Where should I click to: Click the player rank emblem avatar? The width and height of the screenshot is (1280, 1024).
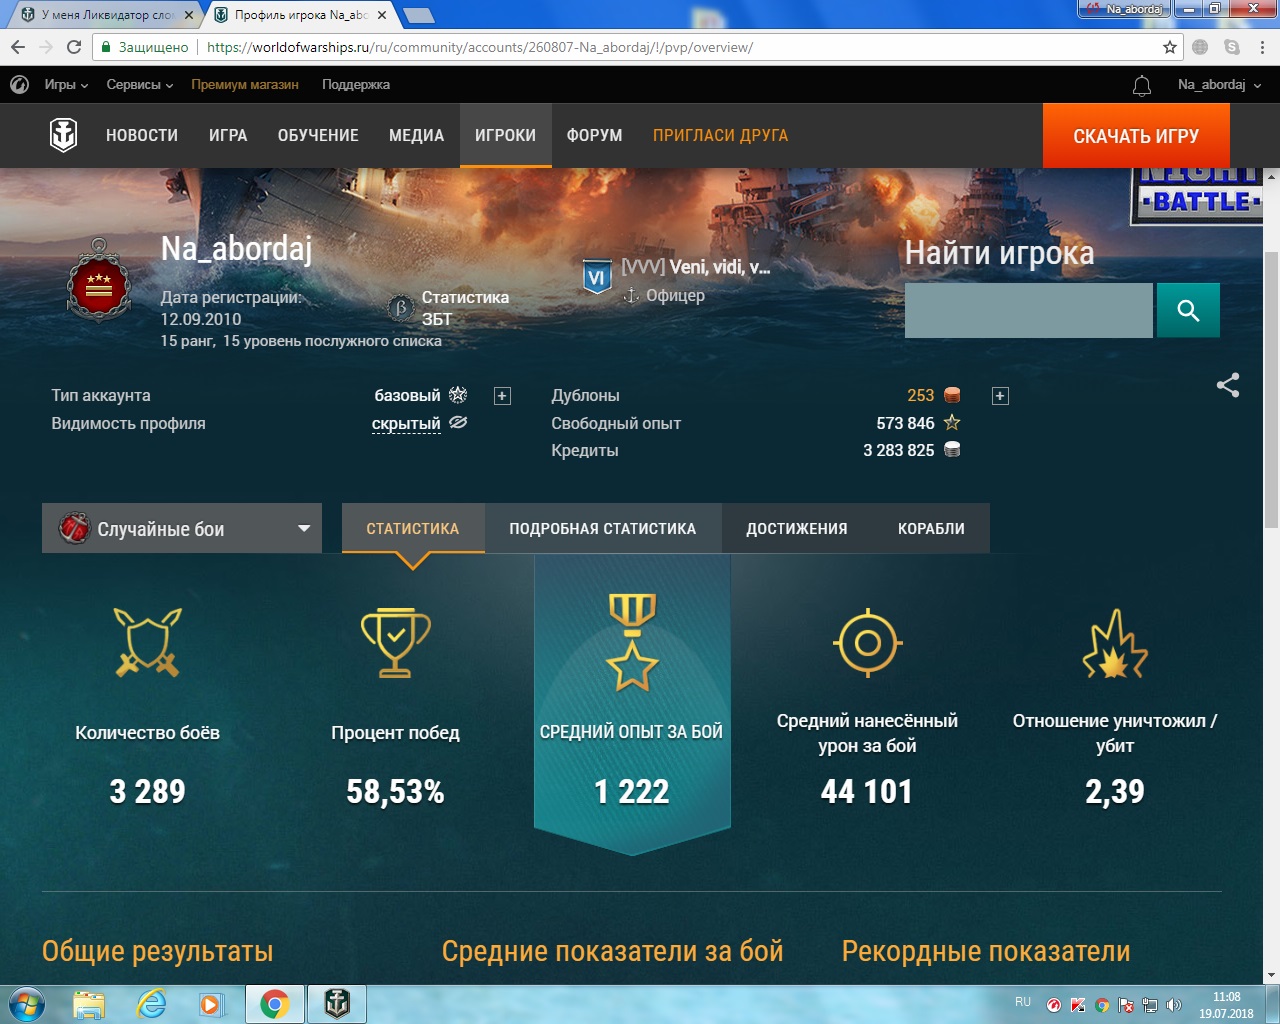click(x=98, y=282)
